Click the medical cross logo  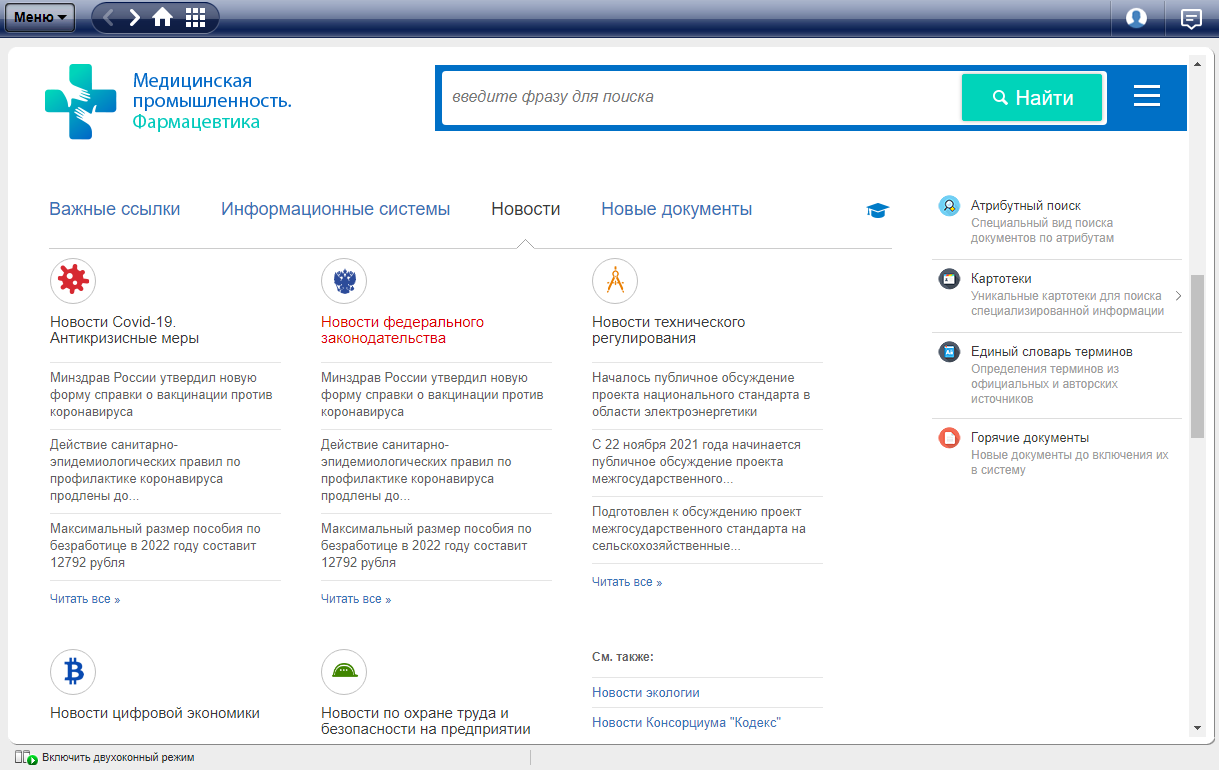(81, 101)
